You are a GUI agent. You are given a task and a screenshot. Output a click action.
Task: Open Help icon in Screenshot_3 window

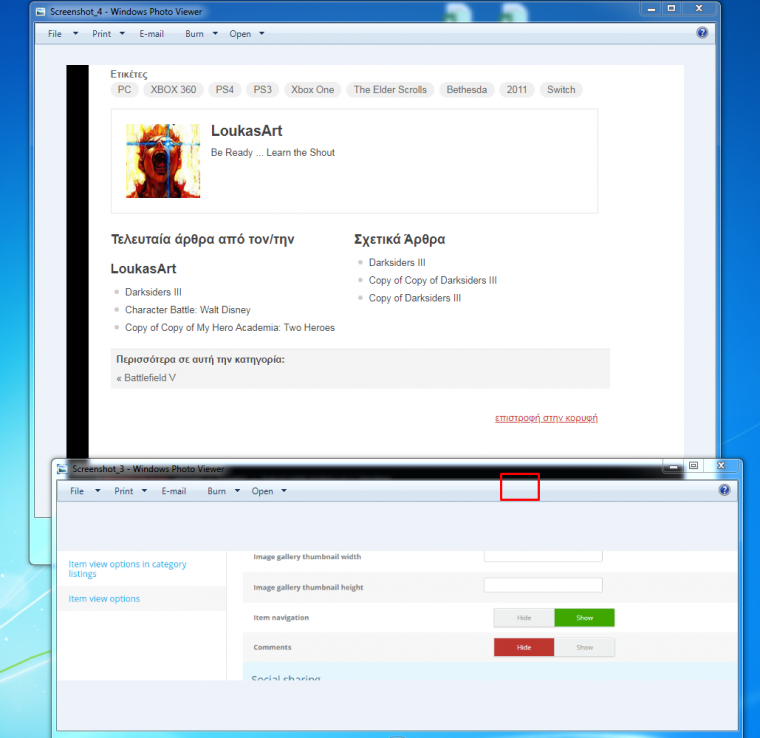pos(724,490)
